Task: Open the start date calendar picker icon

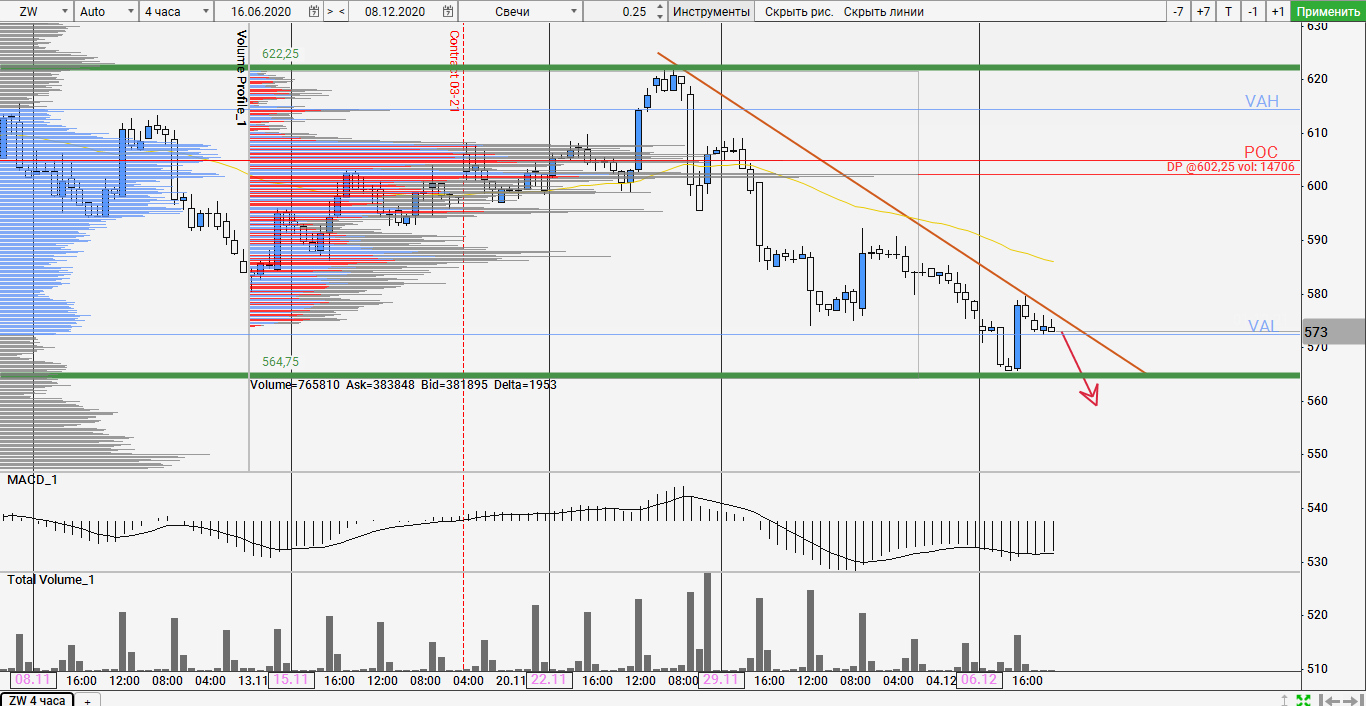Action: 314,12
